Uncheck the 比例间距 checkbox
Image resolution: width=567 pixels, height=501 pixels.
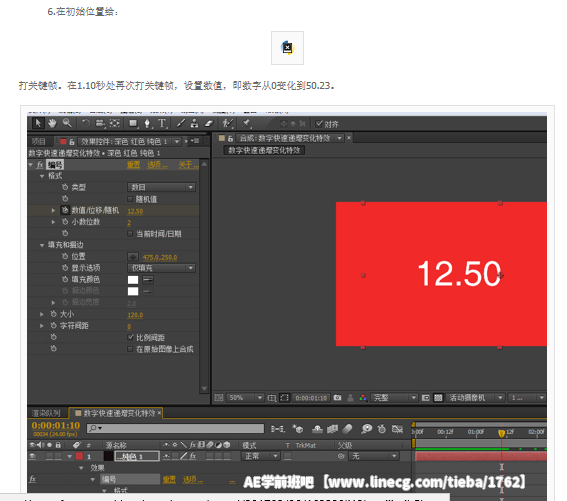tap(131, 337)
